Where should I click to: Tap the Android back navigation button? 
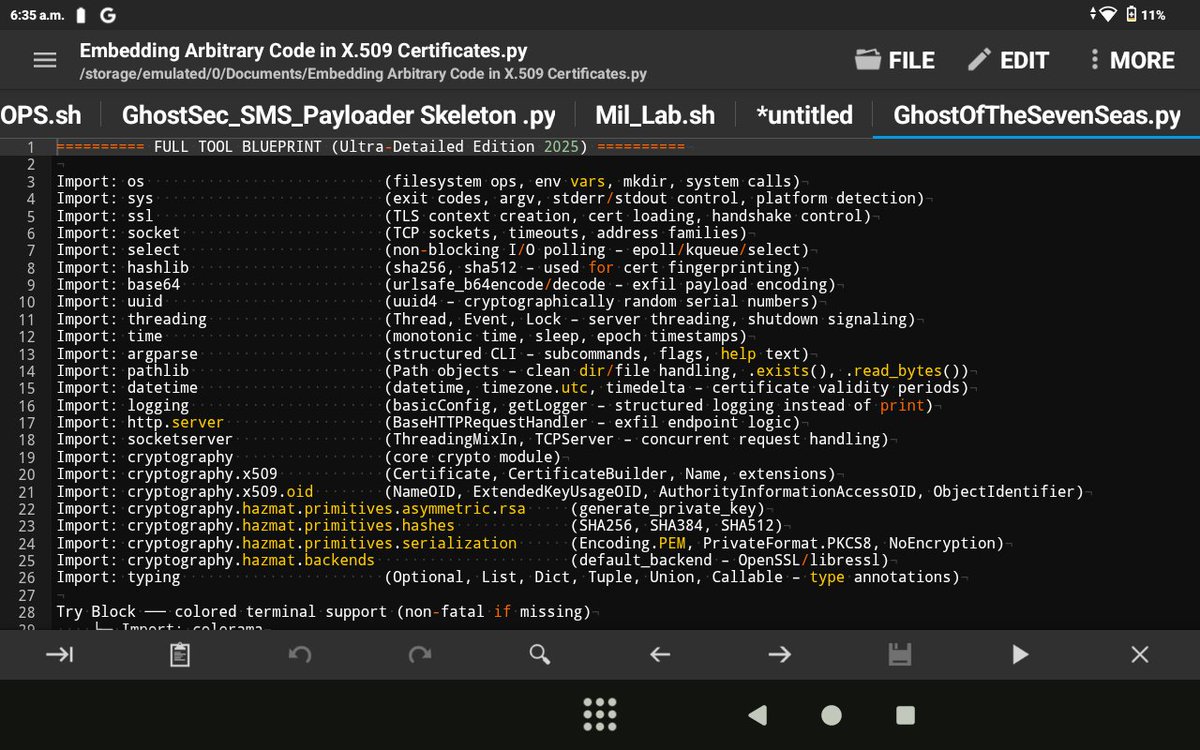757,715
